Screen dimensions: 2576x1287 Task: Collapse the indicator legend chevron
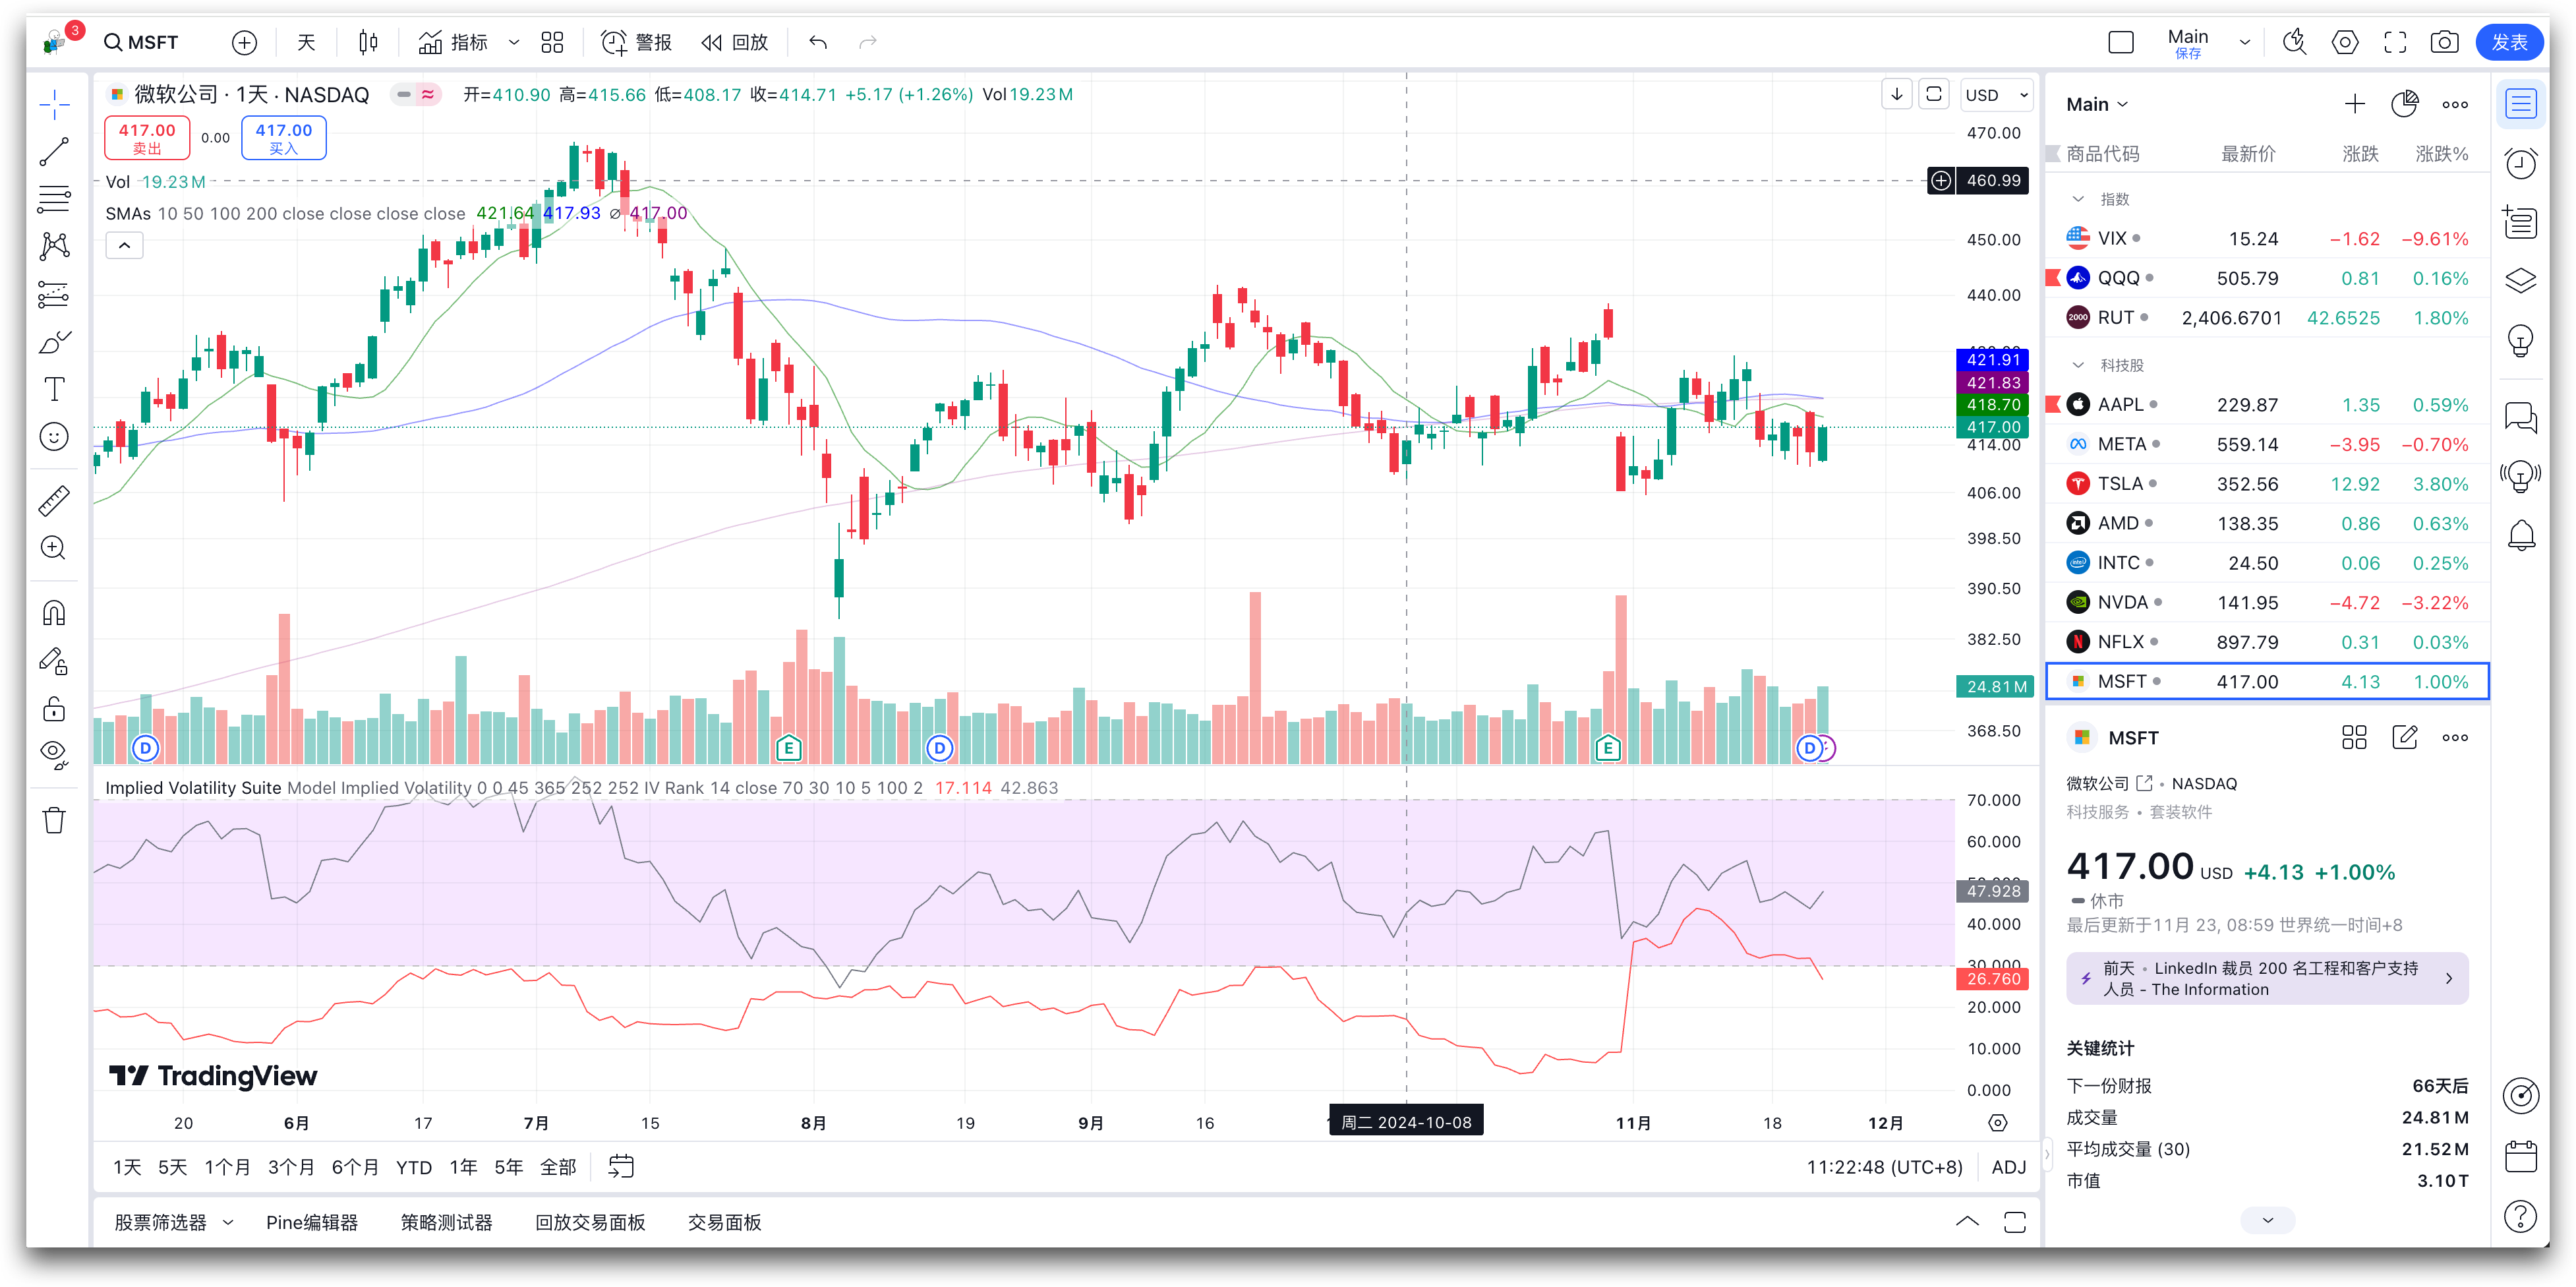click(124, 245)
